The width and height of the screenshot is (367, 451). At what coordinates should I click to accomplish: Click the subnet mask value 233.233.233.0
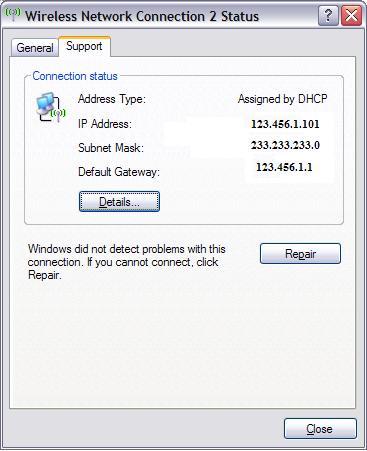[285, 145]
